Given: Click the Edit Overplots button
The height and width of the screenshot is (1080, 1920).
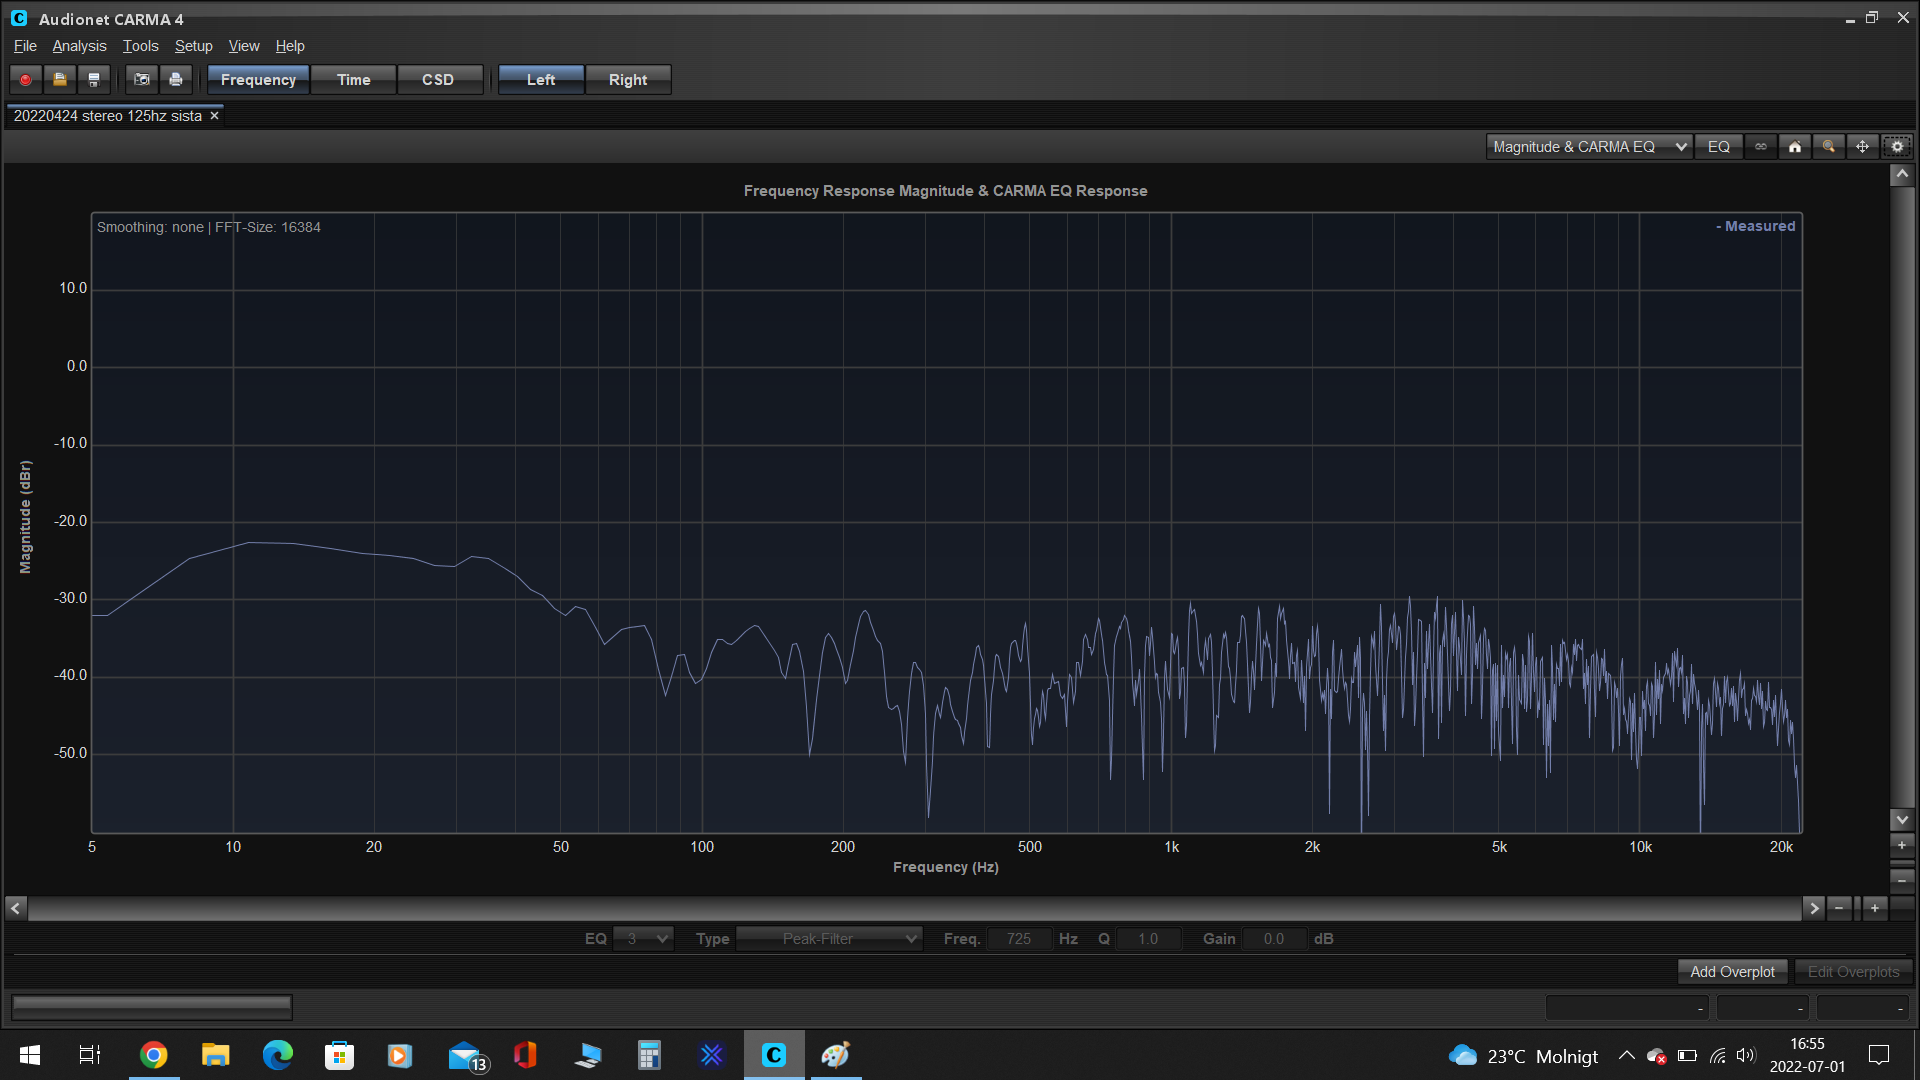Looking at the screenshot, I should pos(1853,972).
